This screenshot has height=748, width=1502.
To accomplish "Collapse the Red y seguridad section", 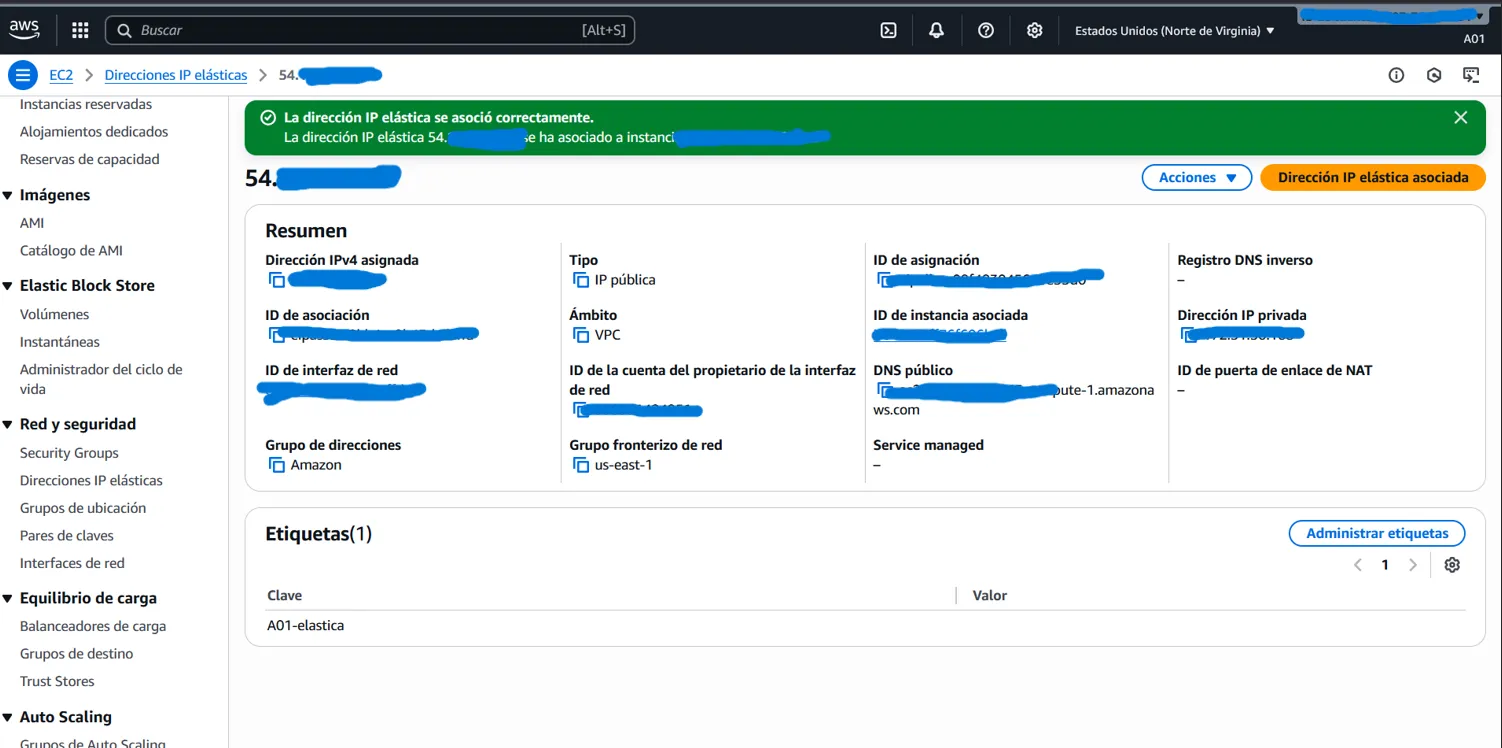I will (x=8, y=425).
